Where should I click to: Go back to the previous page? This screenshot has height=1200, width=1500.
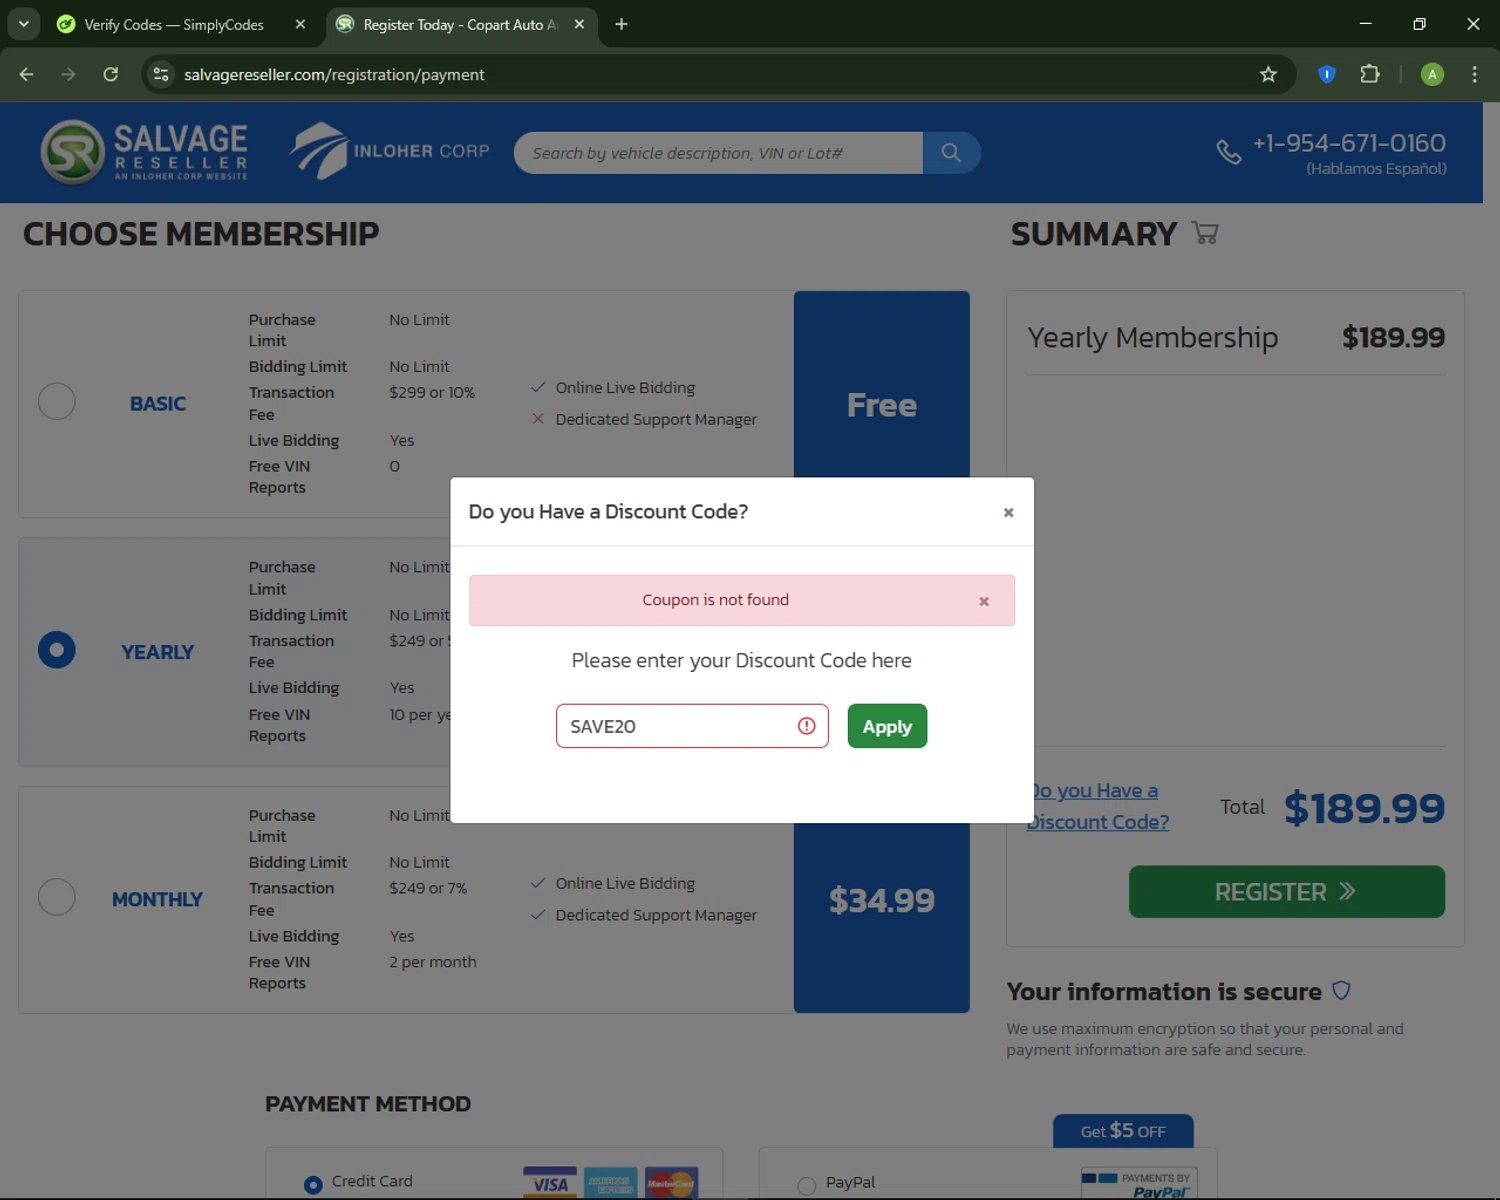pos(27,74)
